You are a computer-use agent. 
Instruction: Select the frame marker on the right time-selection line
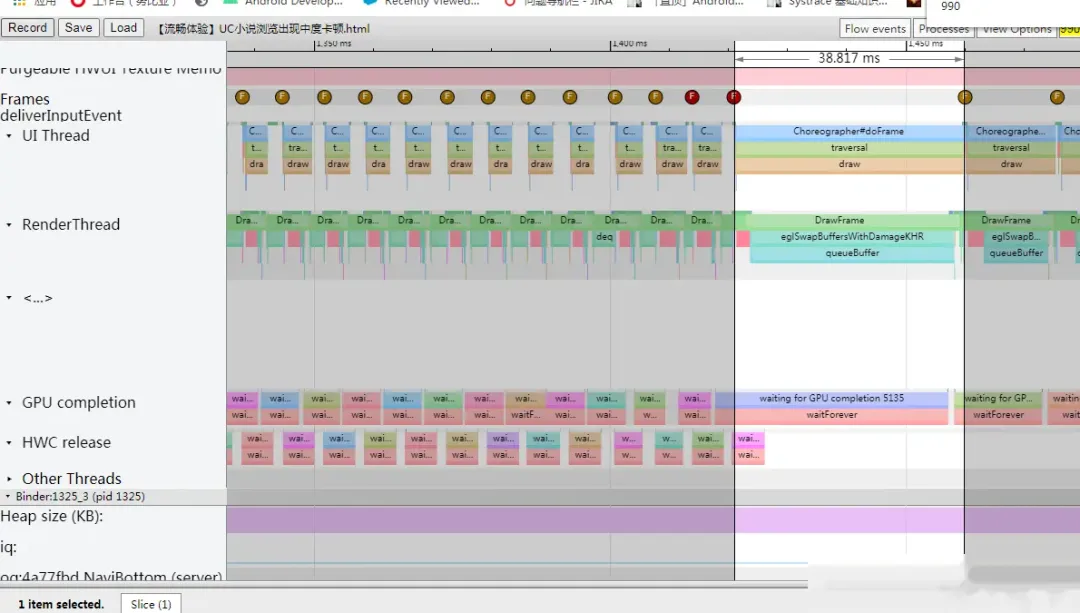coord(965,97)
